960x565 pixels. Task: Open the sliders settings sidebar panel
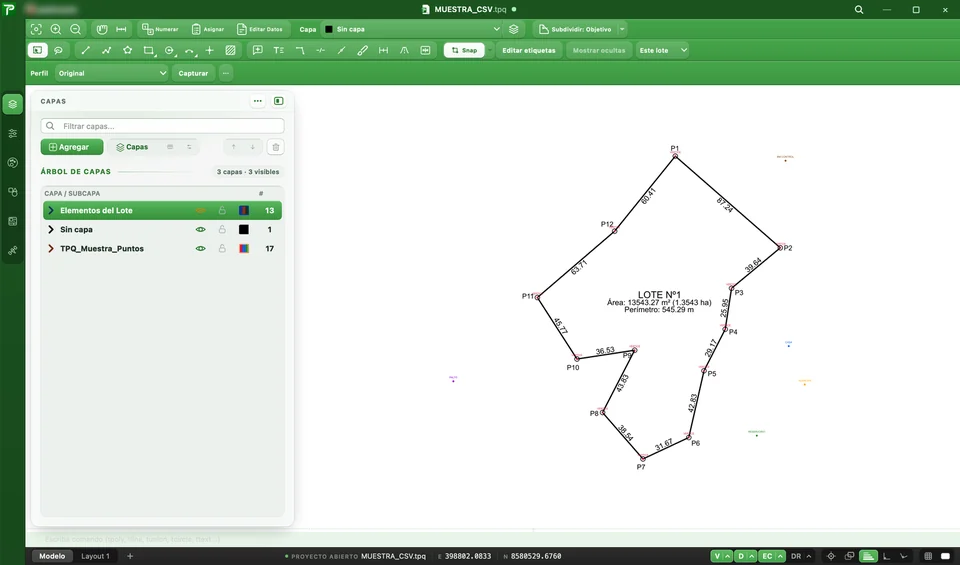[13, 133]
